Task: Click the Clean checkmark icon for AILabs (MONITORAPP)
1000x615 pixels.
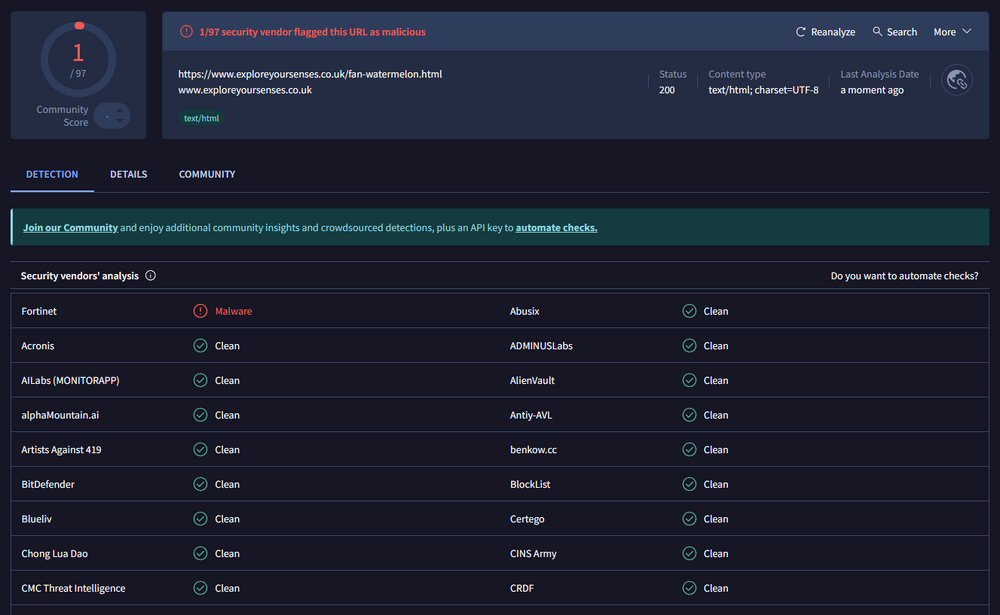Action: [200, 380]
